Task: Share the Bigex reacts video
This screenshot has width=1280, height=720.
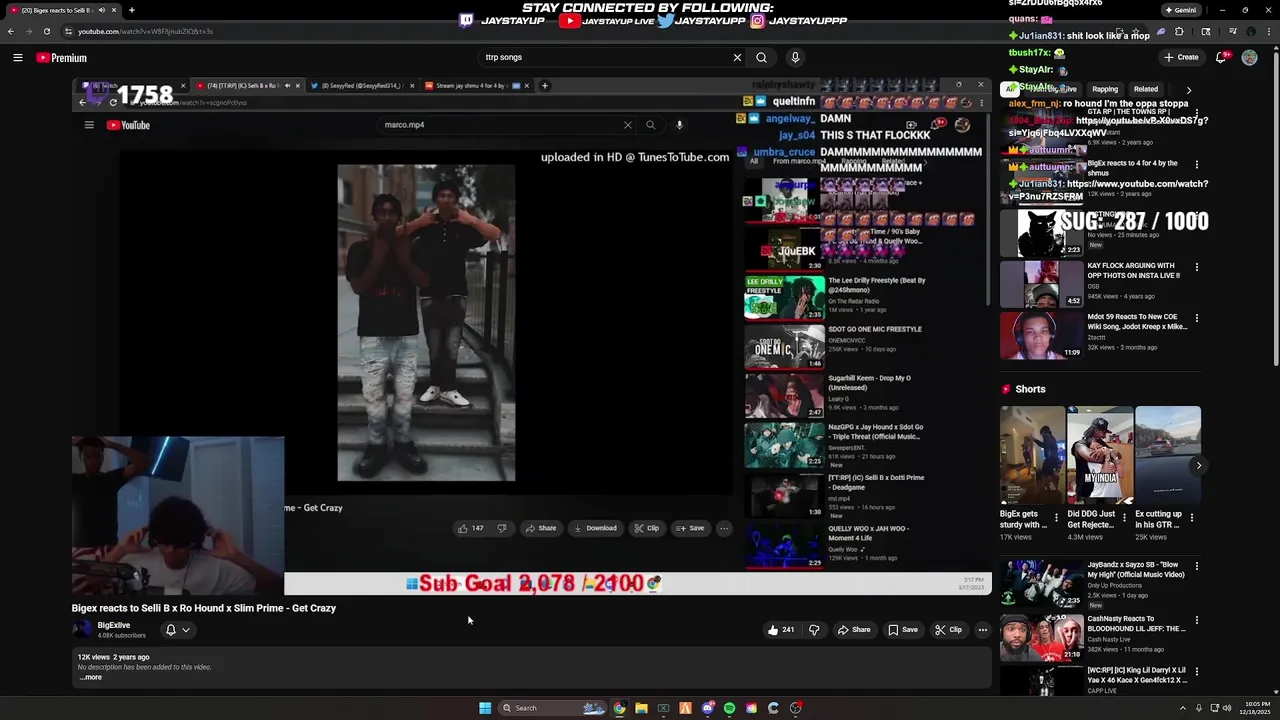Action: click(x=853, y=630)
